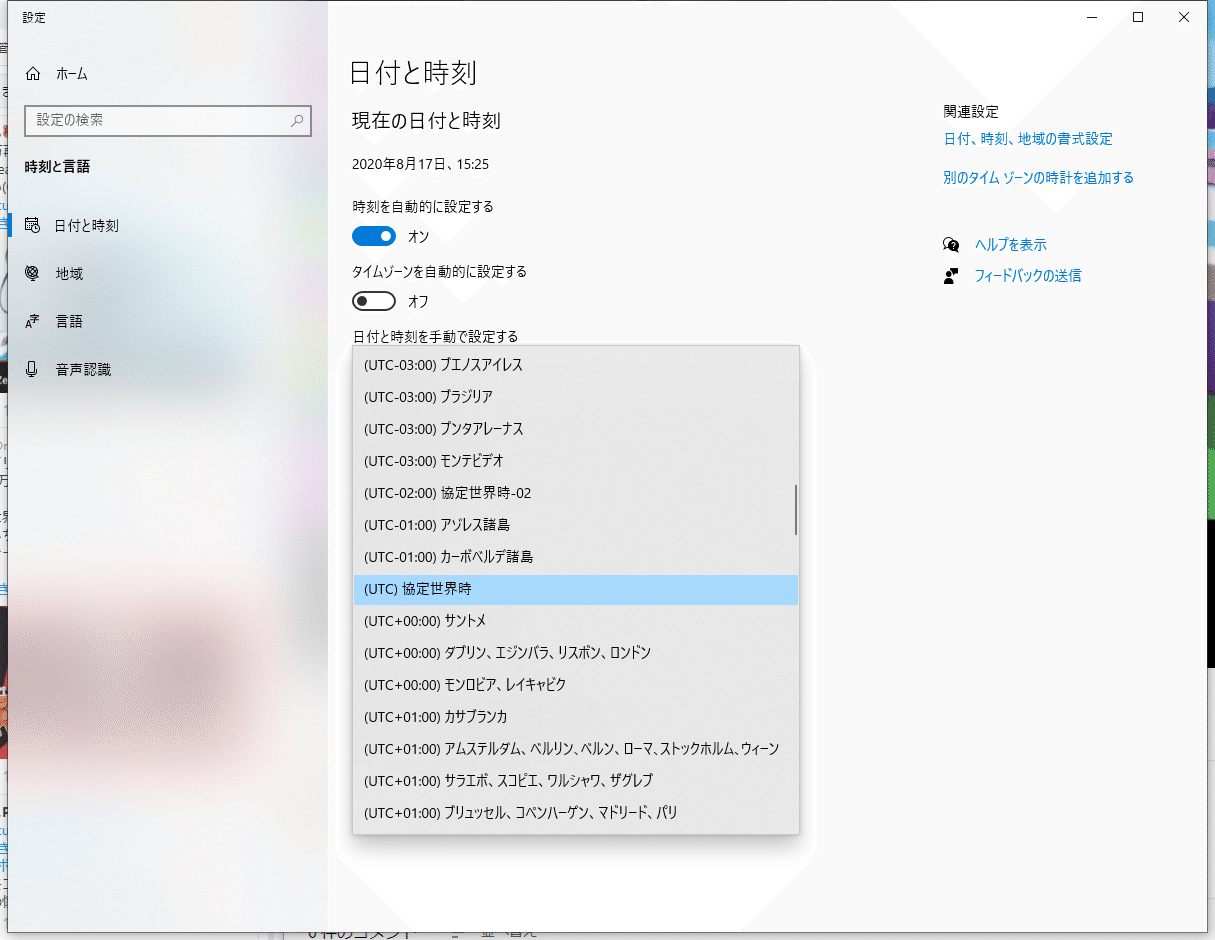Click the 音声認識 microphone icon in the sidebar
The height and width of the screenshot is (940, 1215).
(x=33, y=369)
